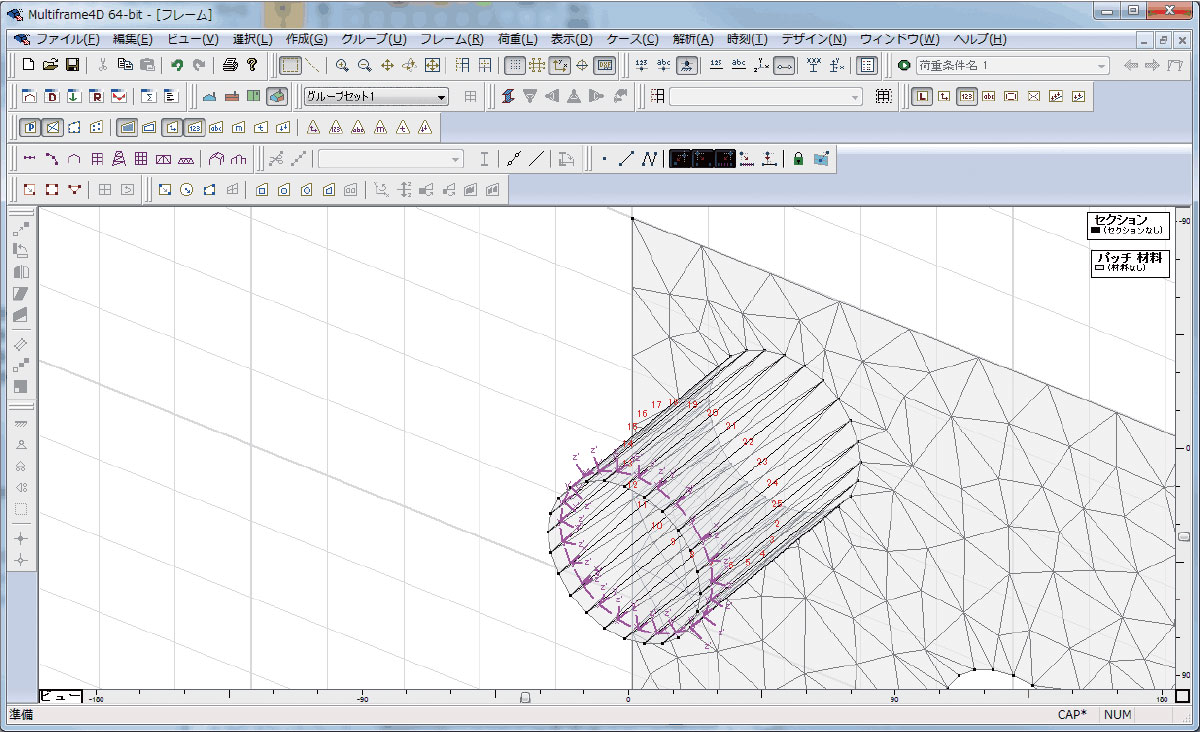1200x732 pixels.
Task: Click the Save floppy disk icon
Action: [72, 65]
